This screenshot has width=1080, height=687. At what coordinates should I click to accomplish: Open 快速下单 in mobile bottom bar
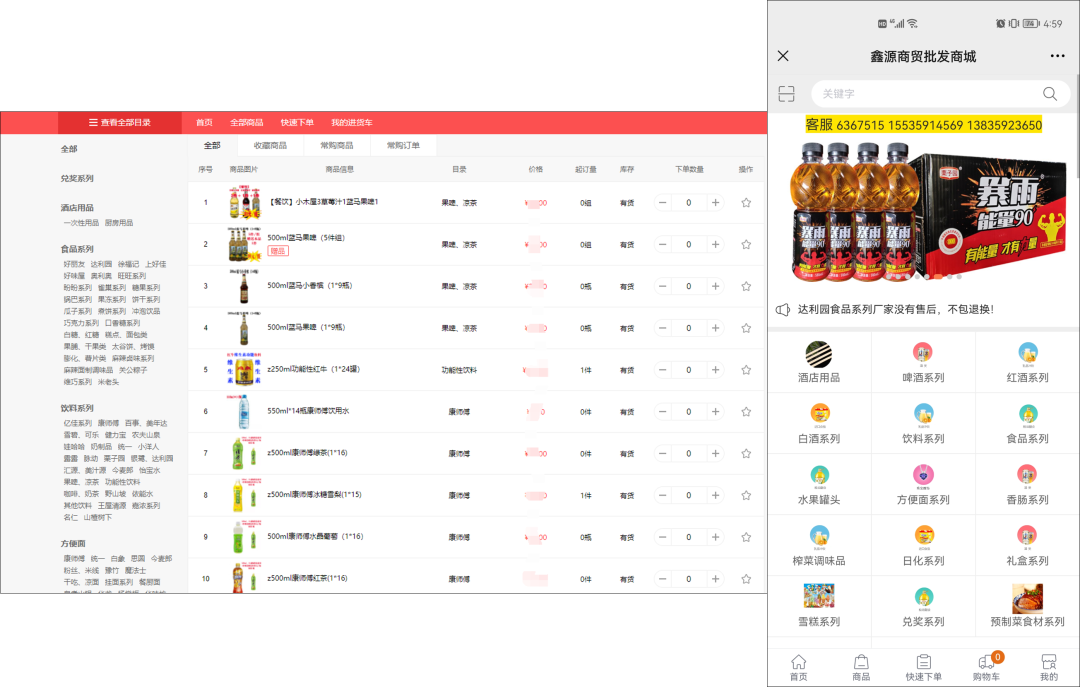(x=924, y=668)
